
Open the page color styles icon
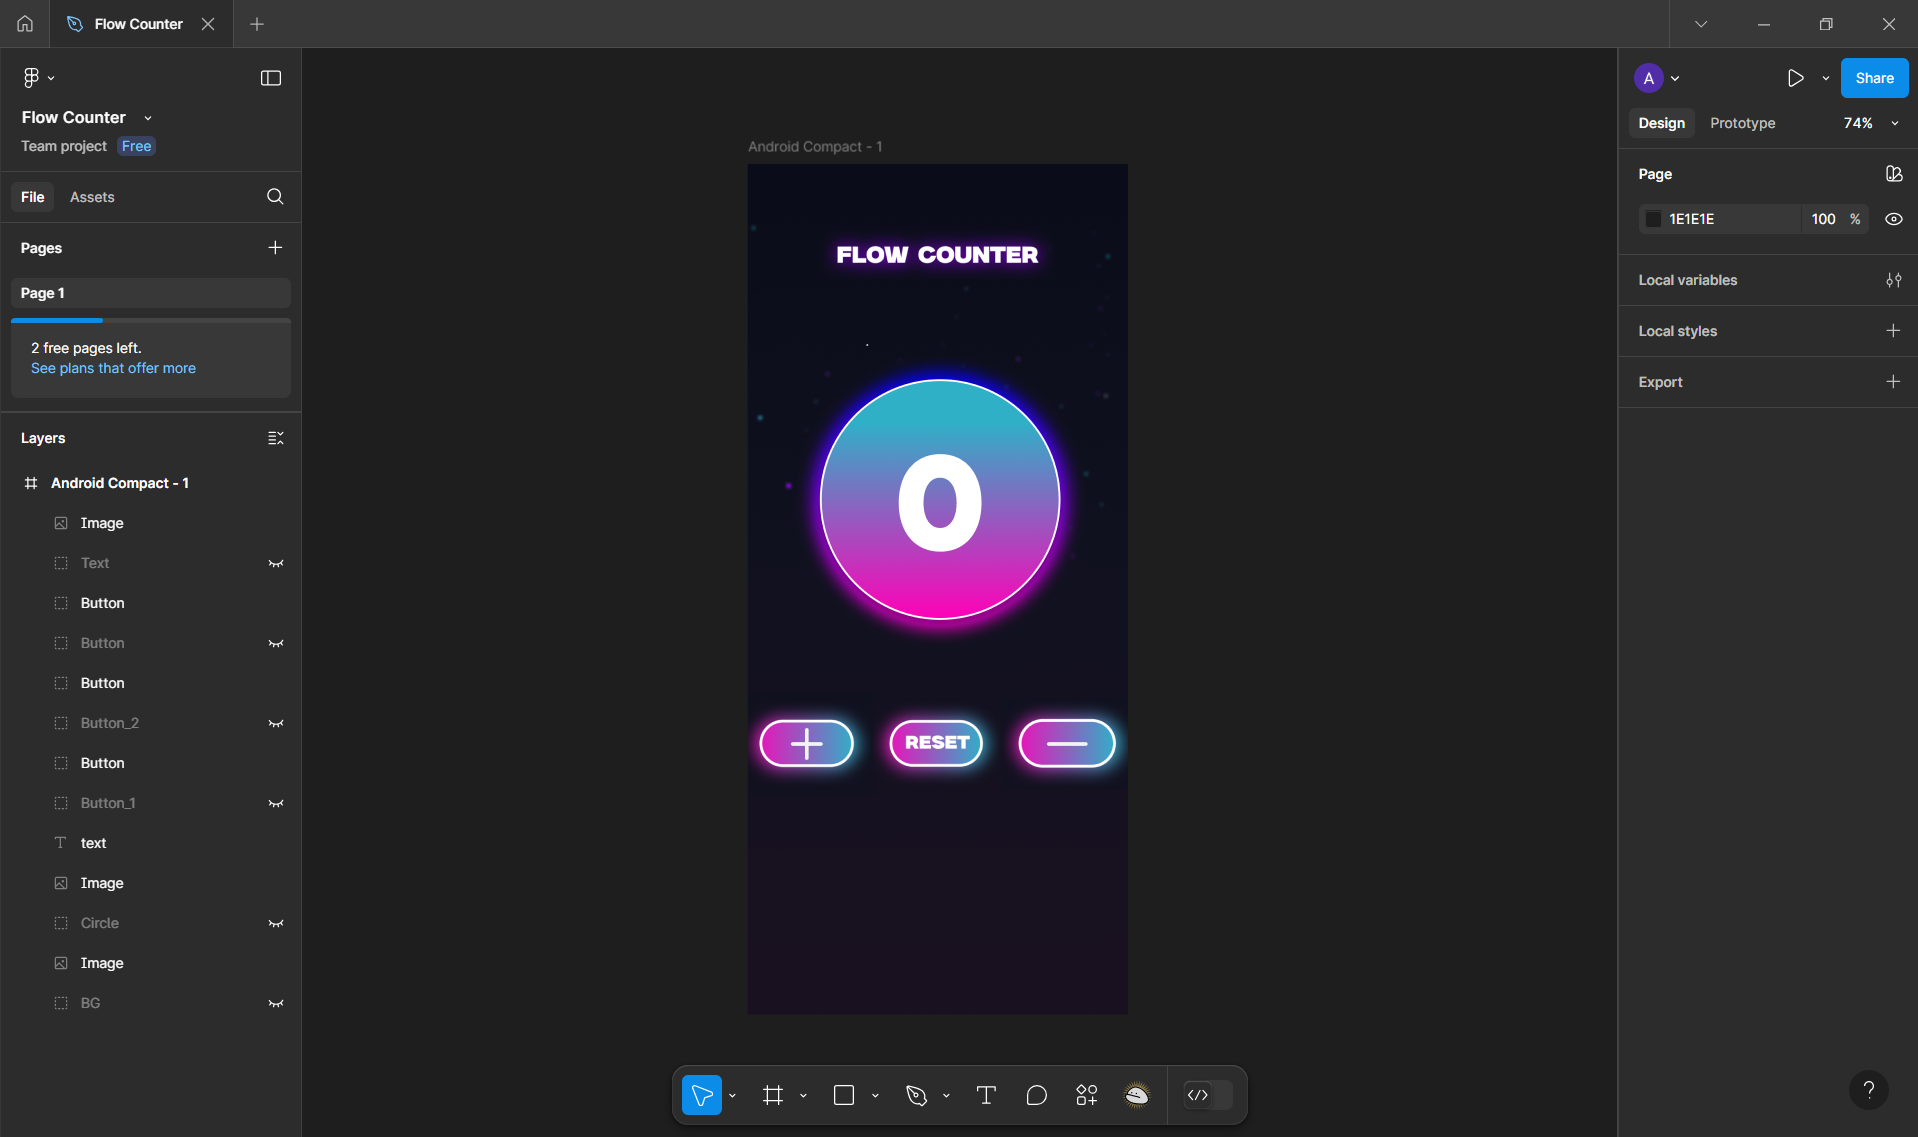1894,174
